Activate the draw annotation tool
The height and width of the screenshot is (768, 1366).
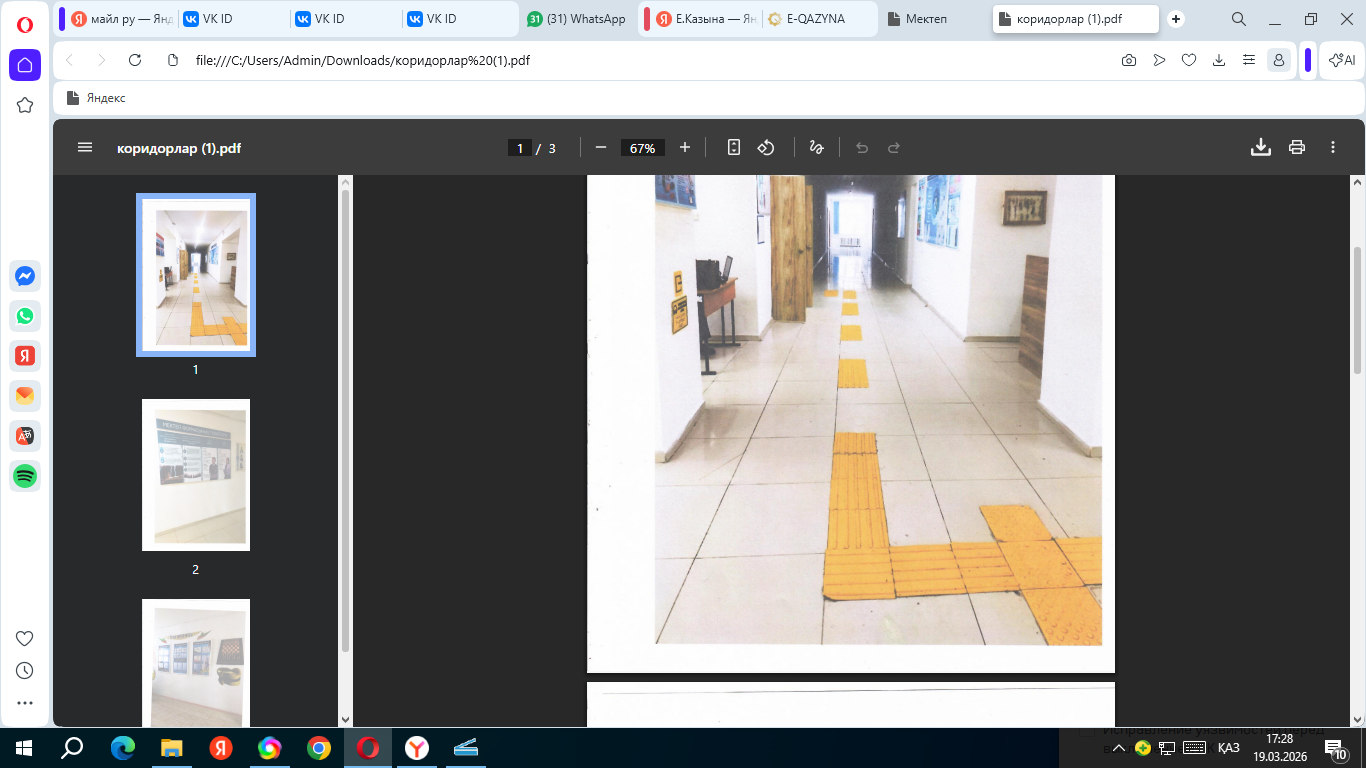pos(816,148)
